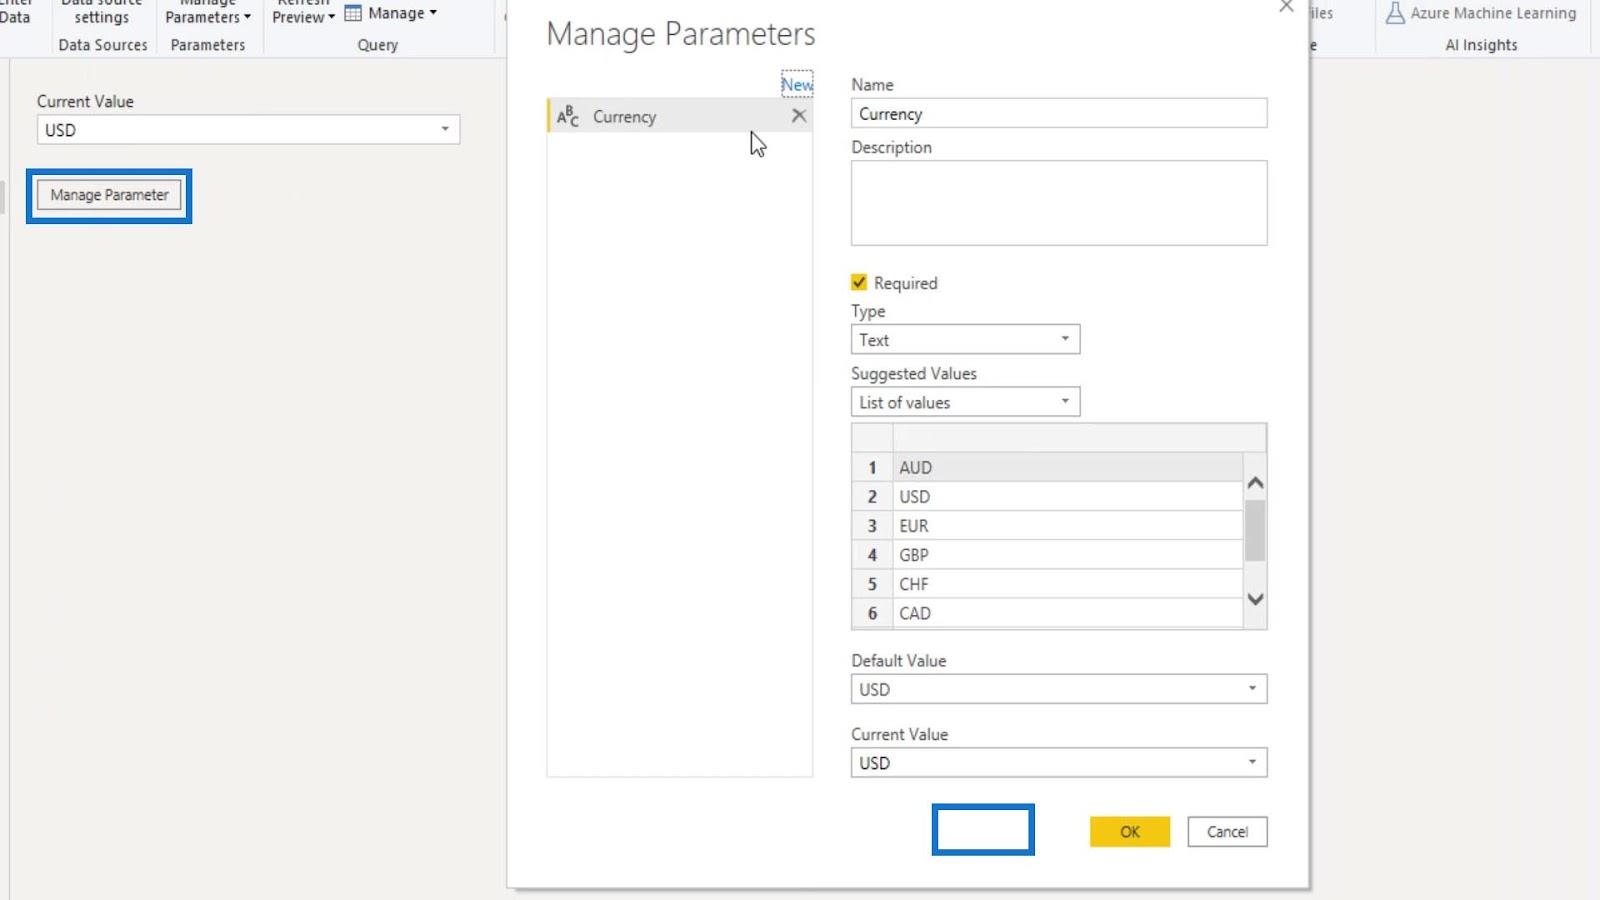Open the Default Value dropdown
The image size is (1600, 900).
(1059, 689)
